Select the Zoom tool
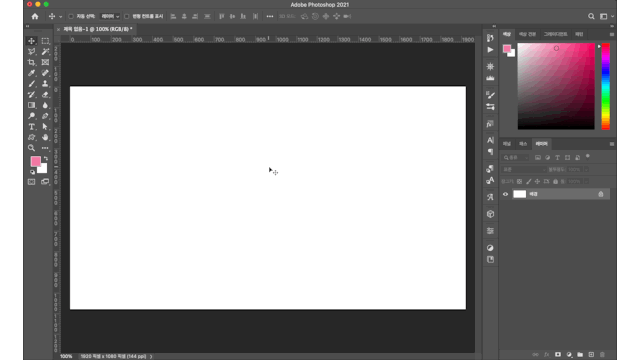Viewport: 640px width, 360px height. click(x=31, y=148)
